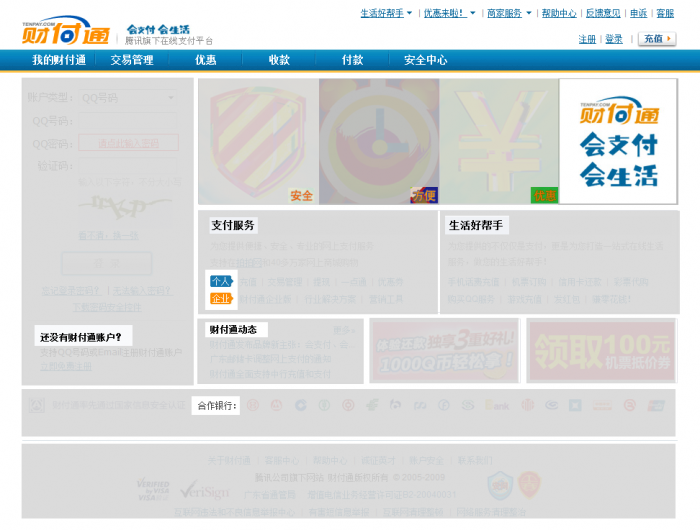This screenshot has height=530, width=700.
Task: Click the yellow 'ank' partner bank logo
Action: pos(497,405)
